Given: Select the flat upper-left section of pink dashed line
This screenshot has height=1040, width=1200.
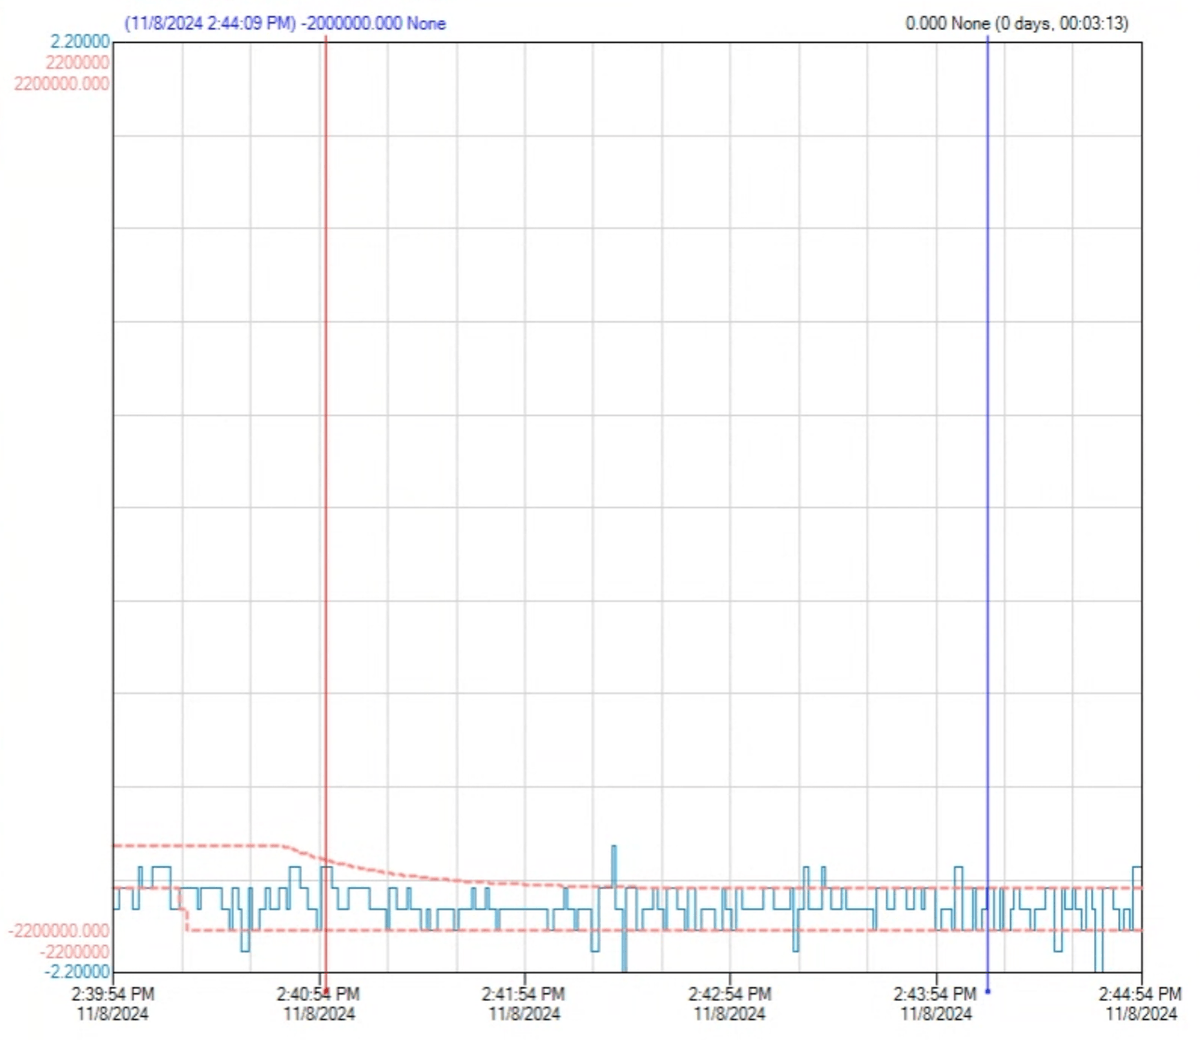Looking at the screenshot, I should click(195, 846).
